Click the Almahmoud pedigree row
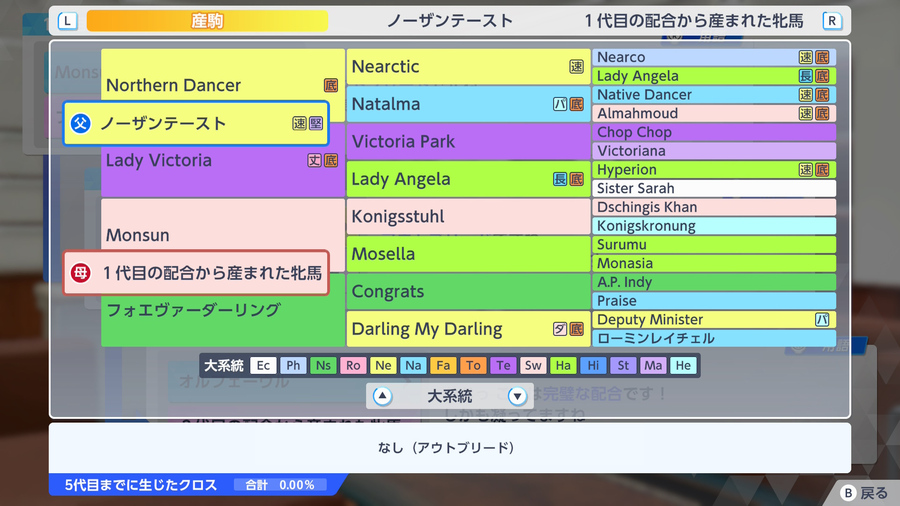900x506 pixels. tap(714, 114)
